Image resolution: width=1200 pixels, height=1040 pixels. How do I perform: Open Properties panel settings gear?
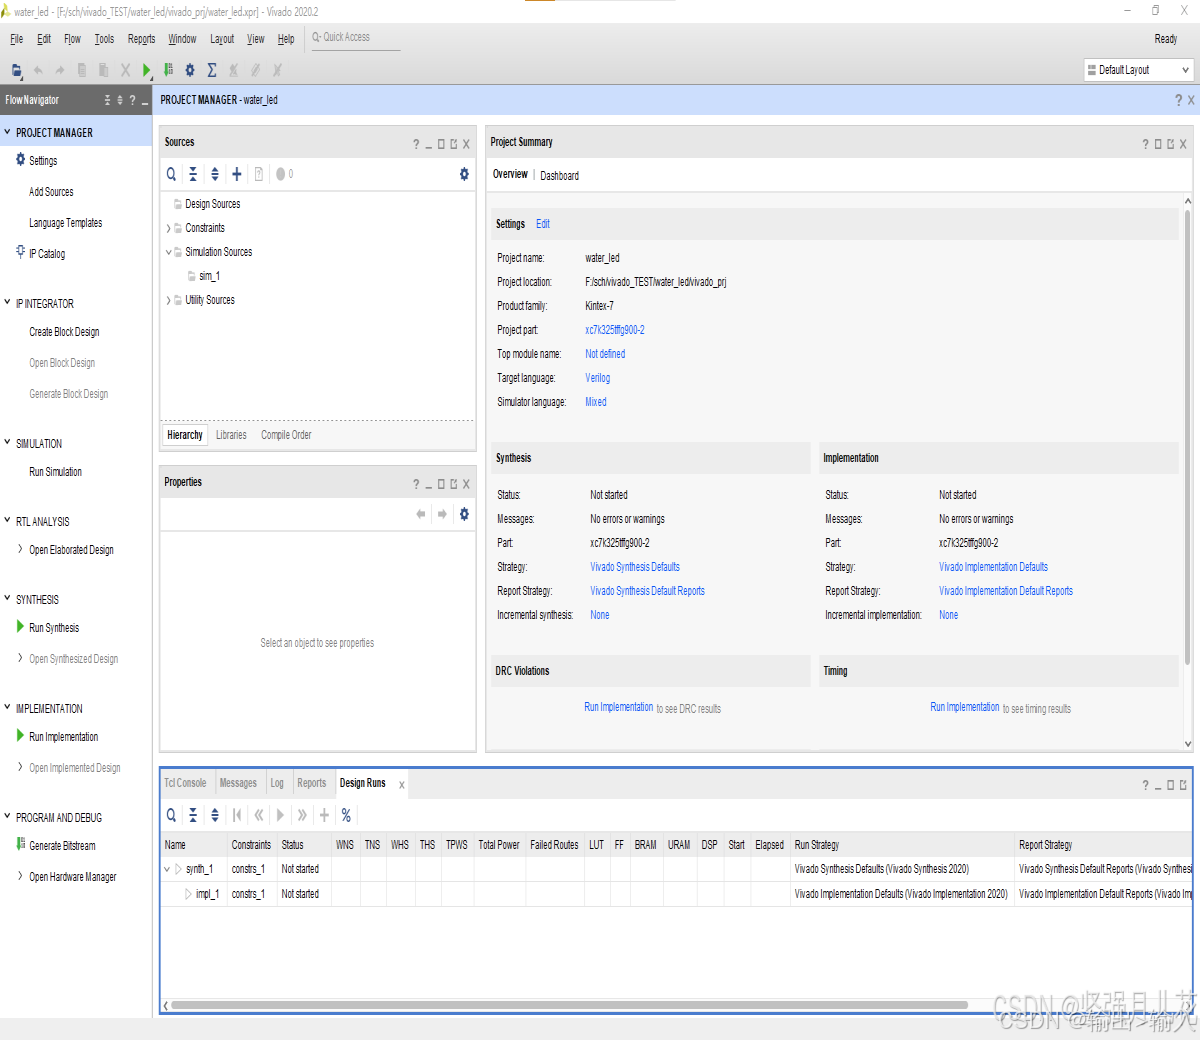point(464,514)
